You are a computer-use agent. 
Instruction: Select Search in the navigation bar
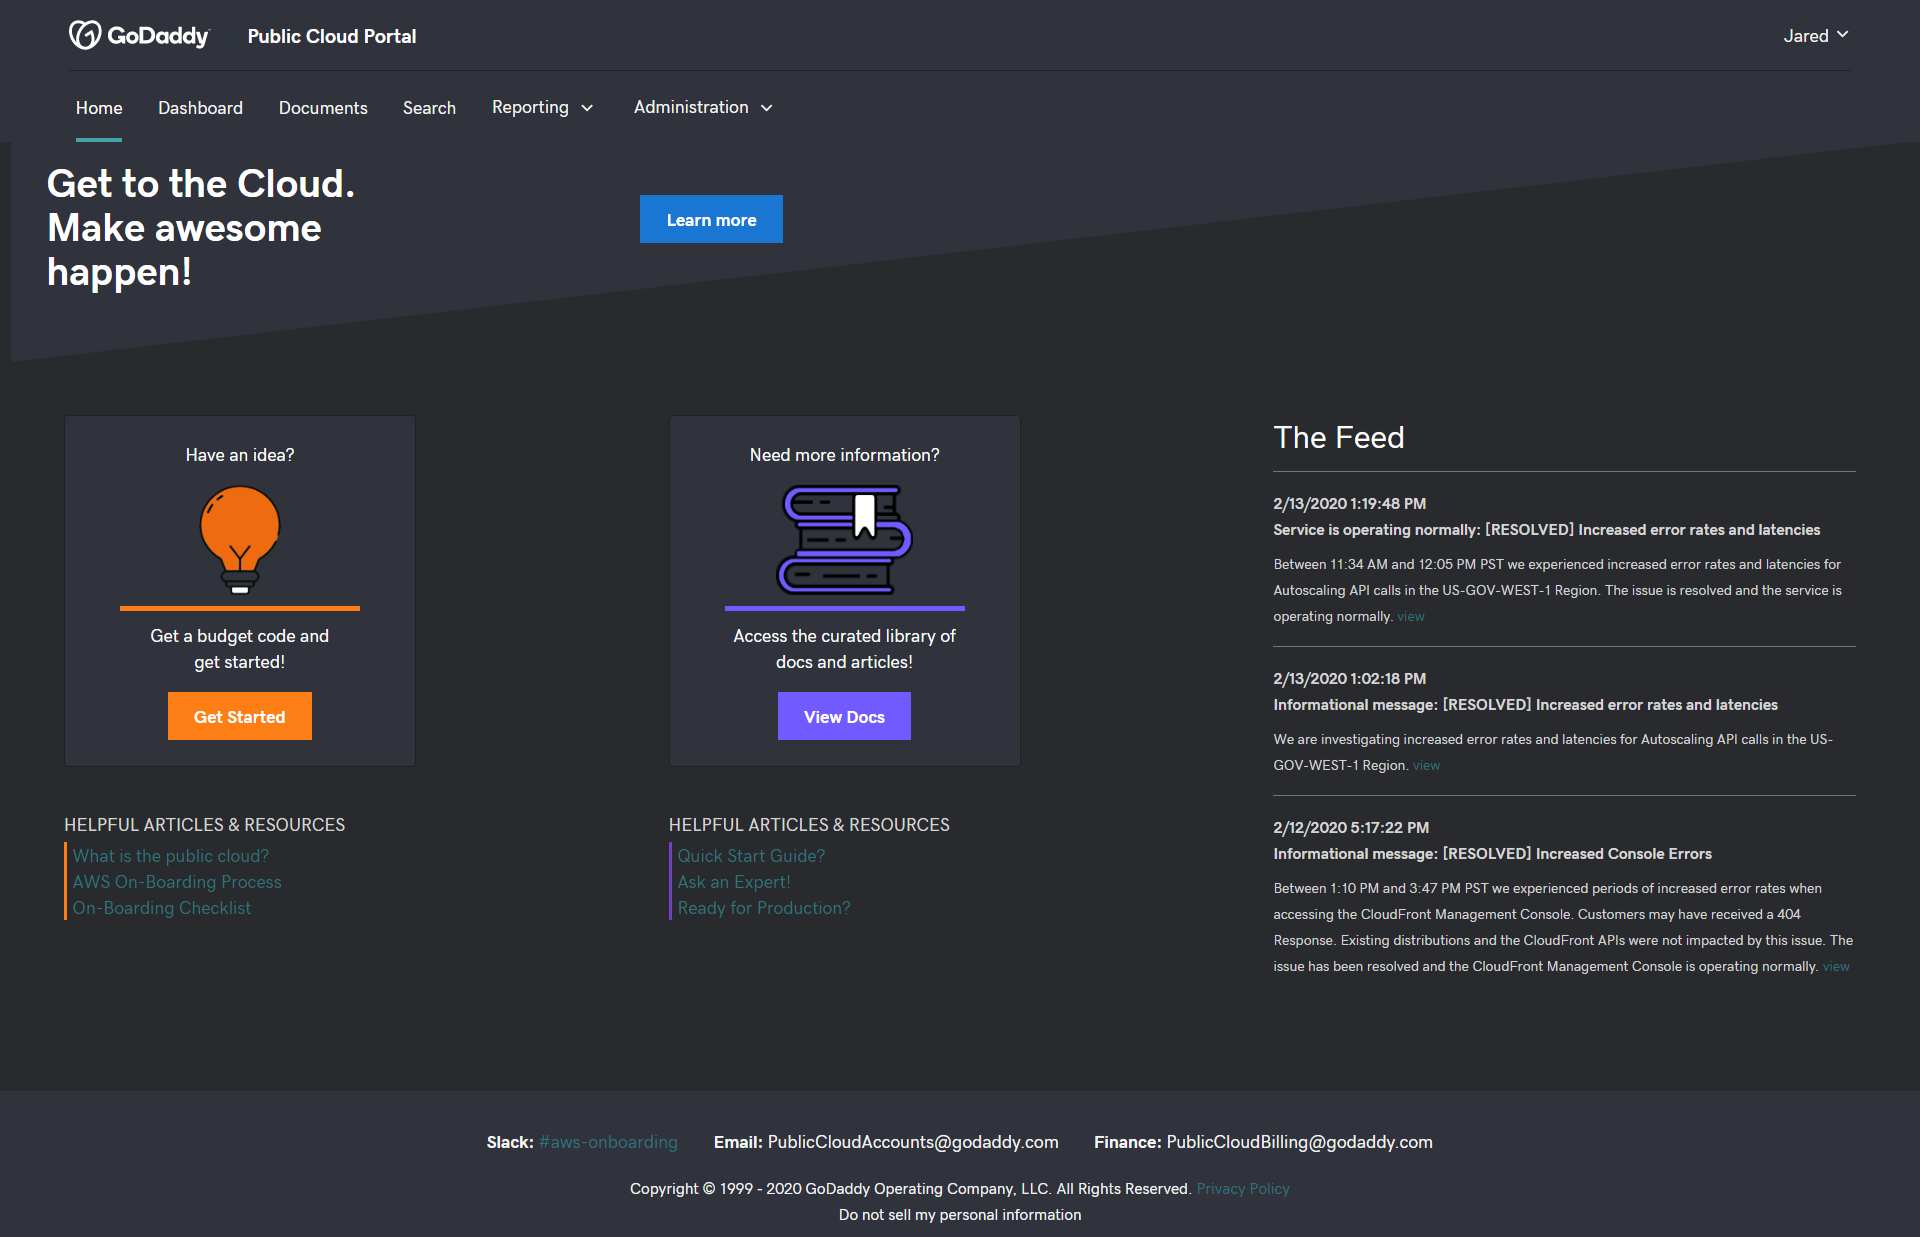tap(429, 108)
